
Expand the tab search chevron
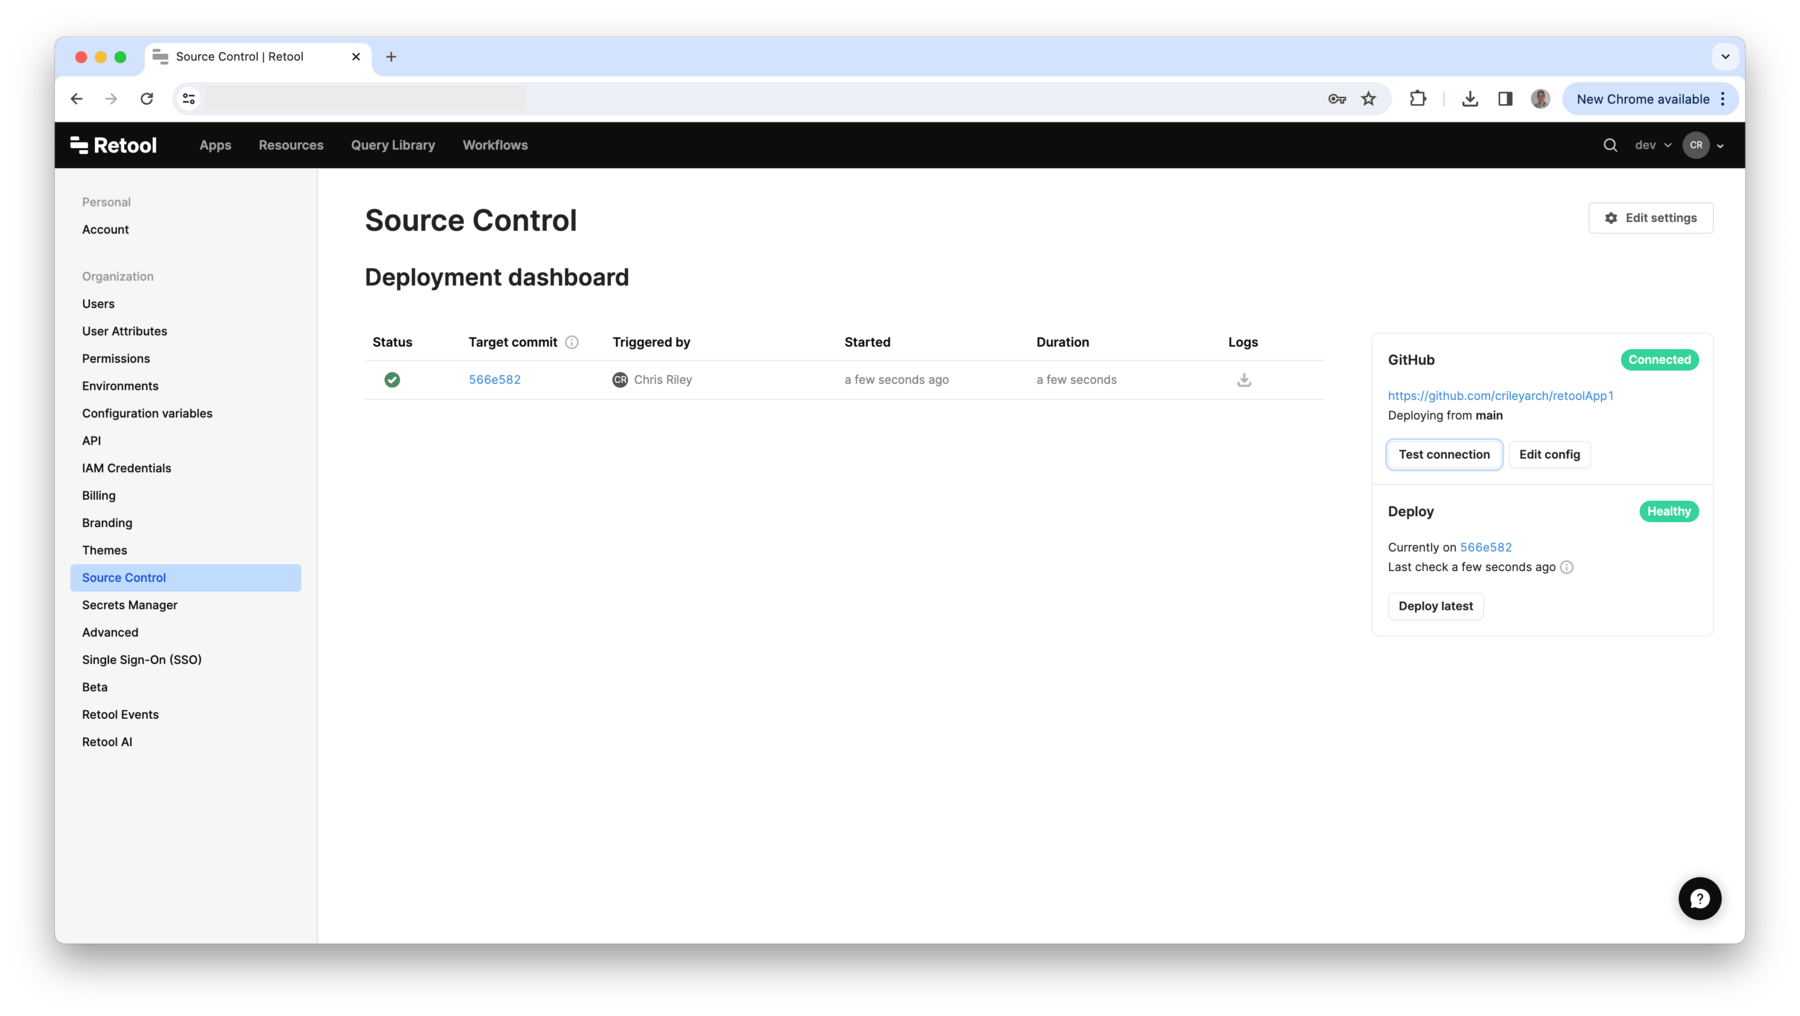1725,57
